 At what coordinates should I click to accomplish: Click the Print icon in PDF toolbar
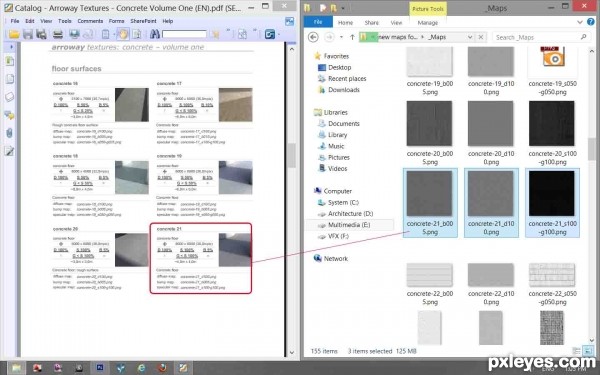point(57,34)
